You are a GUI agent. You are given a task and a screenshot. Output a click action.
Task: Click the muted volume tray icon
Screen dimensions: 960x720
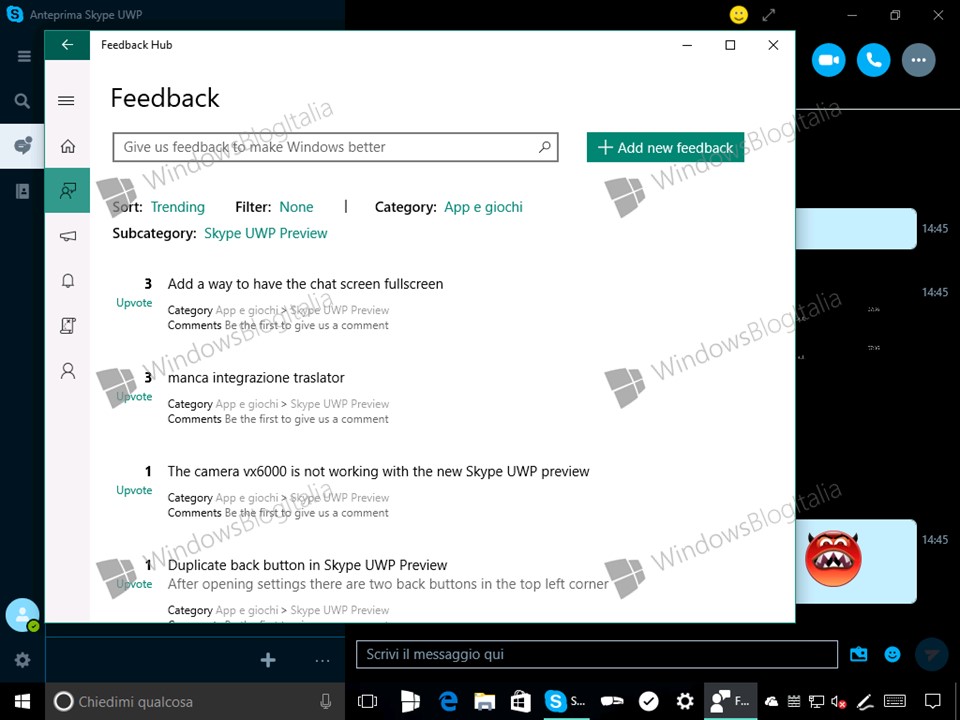coord(839,702)
